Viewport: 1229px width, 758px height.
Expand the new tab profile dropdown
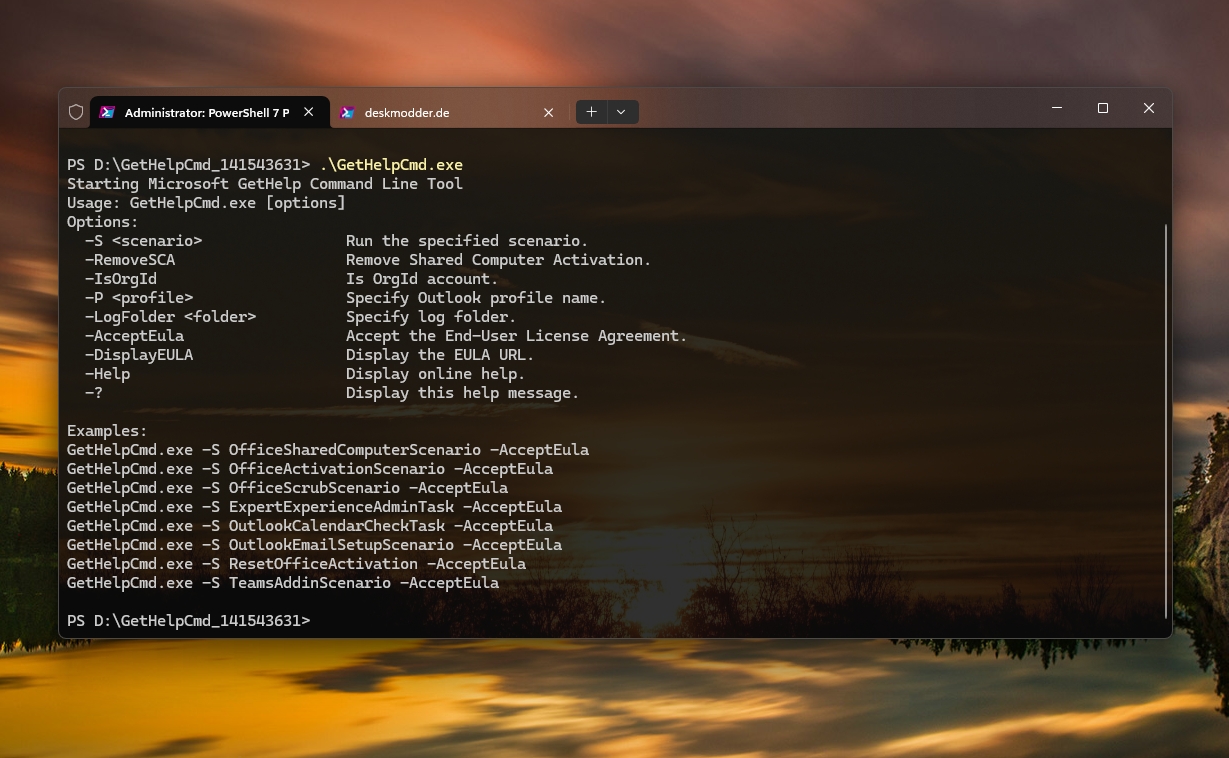pos(621,112)
